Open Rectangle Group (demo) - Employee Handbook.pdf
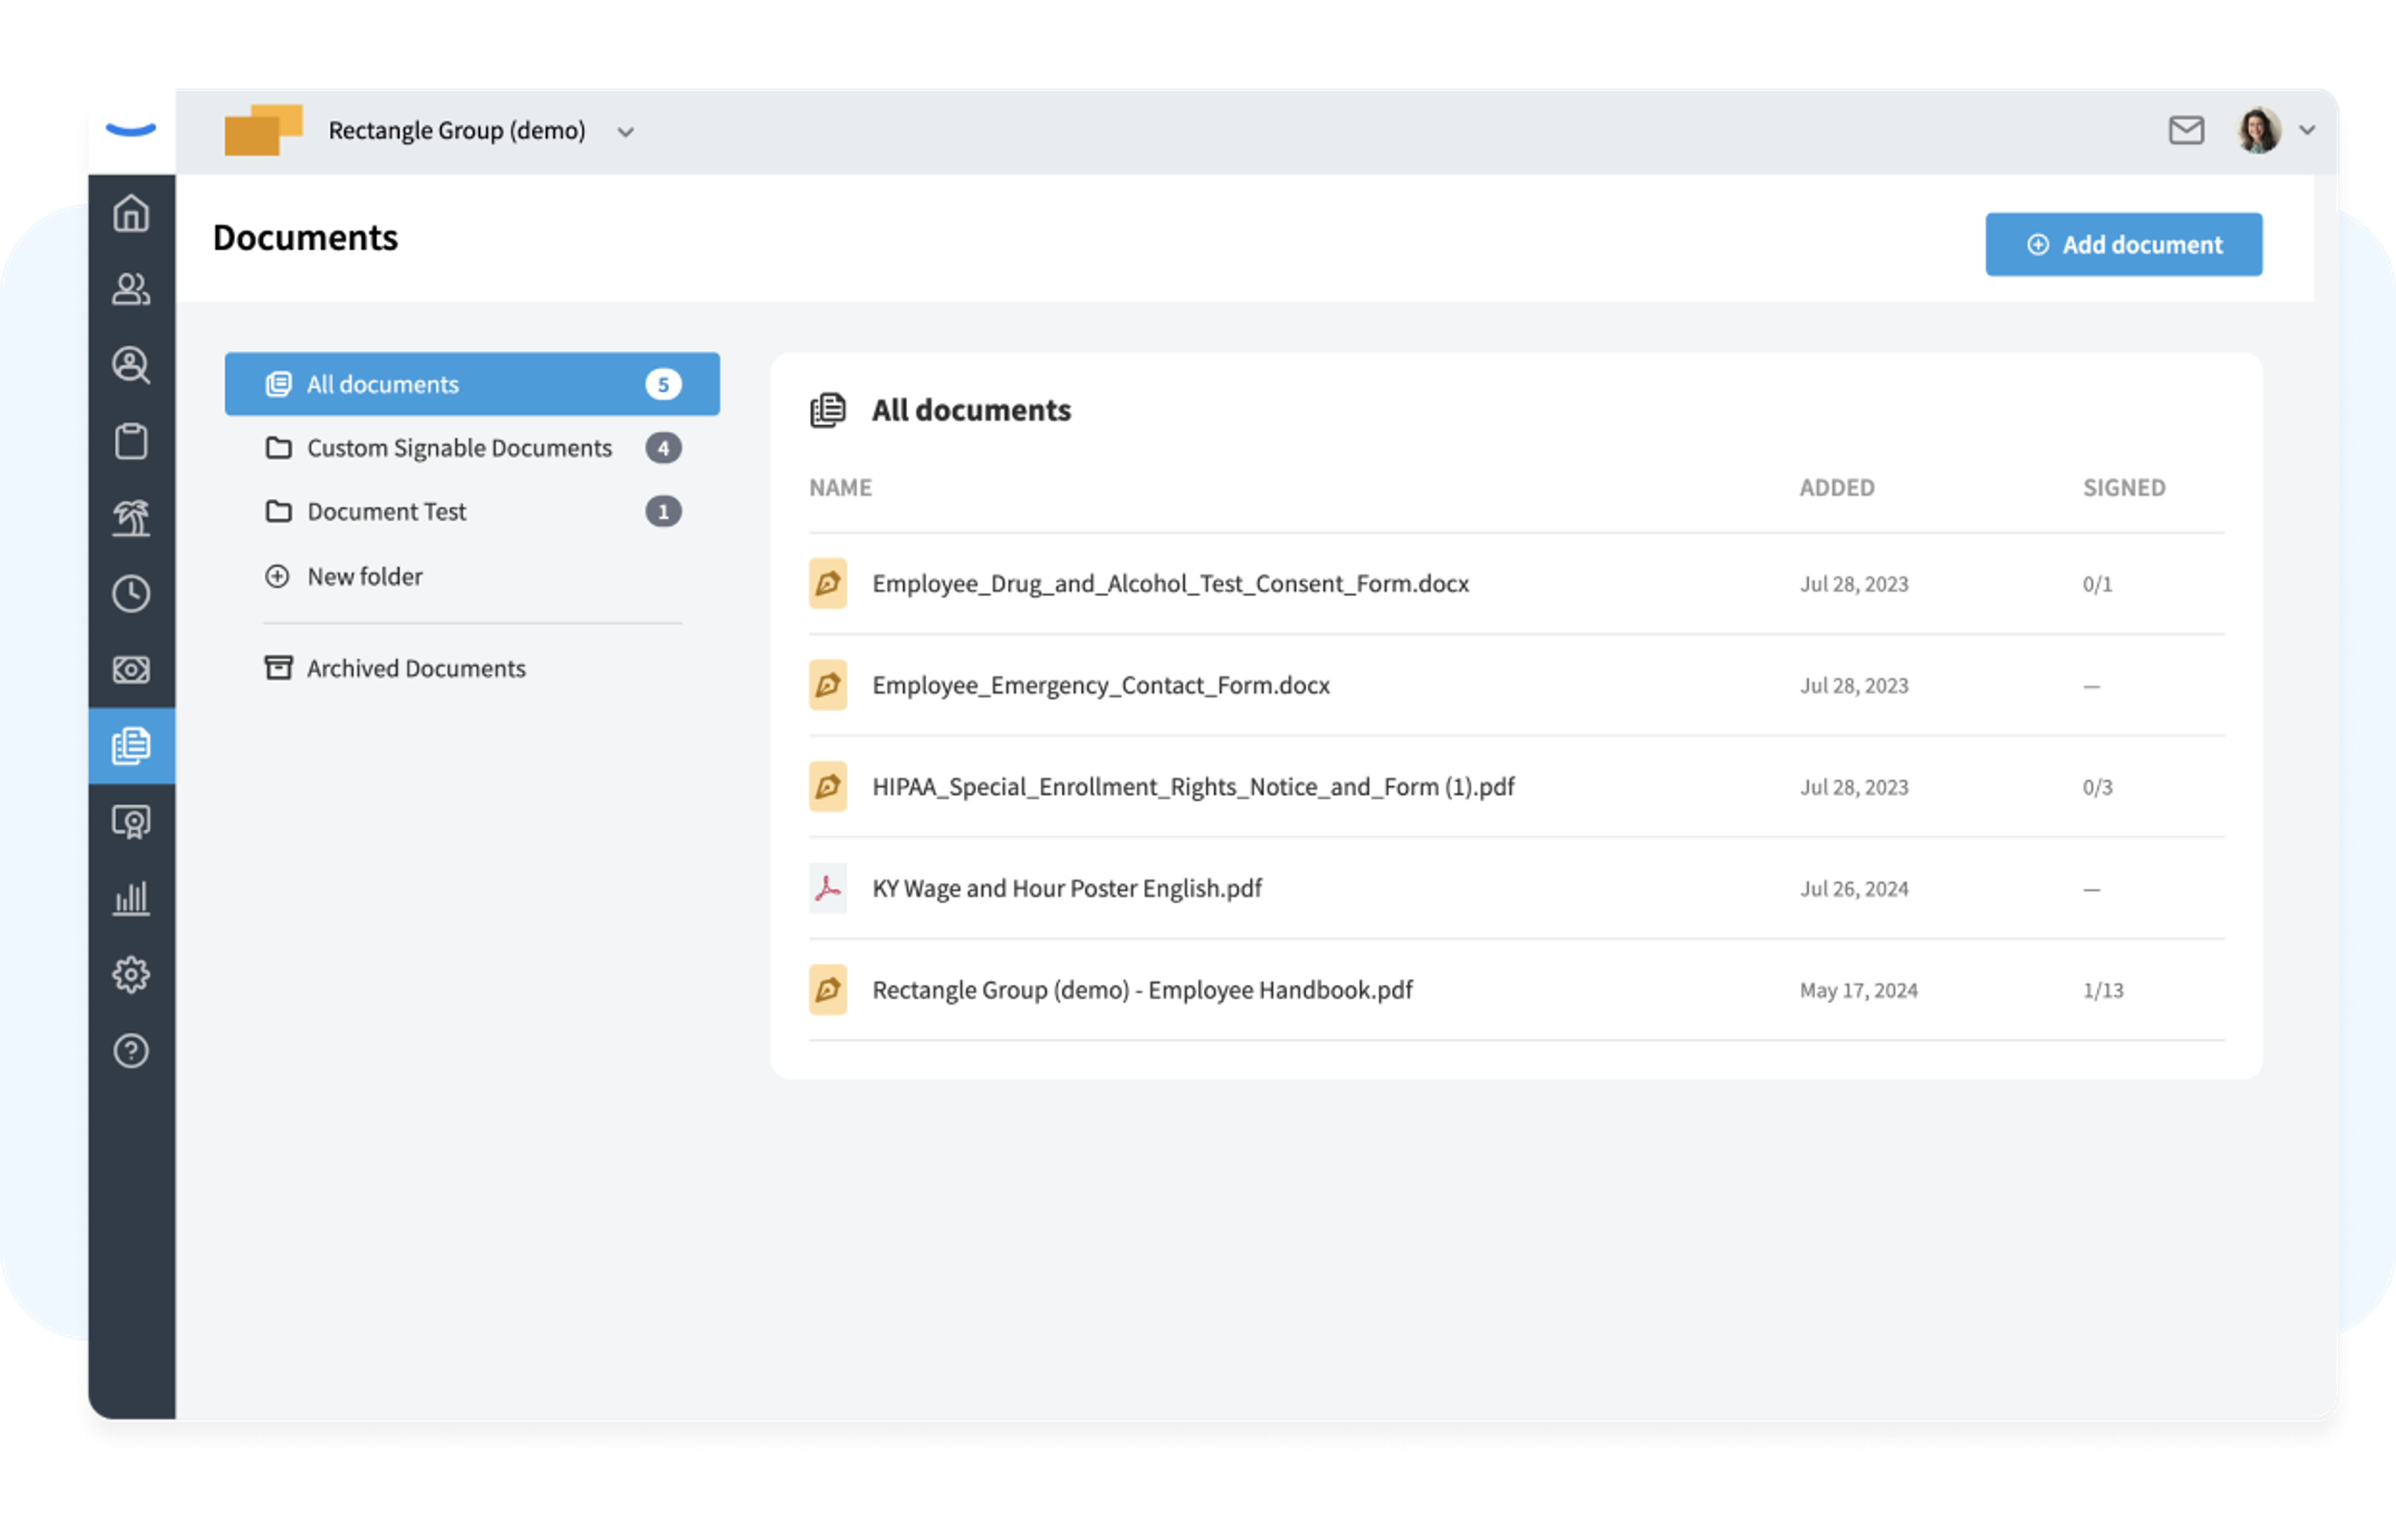 (x=1142, y=990)
